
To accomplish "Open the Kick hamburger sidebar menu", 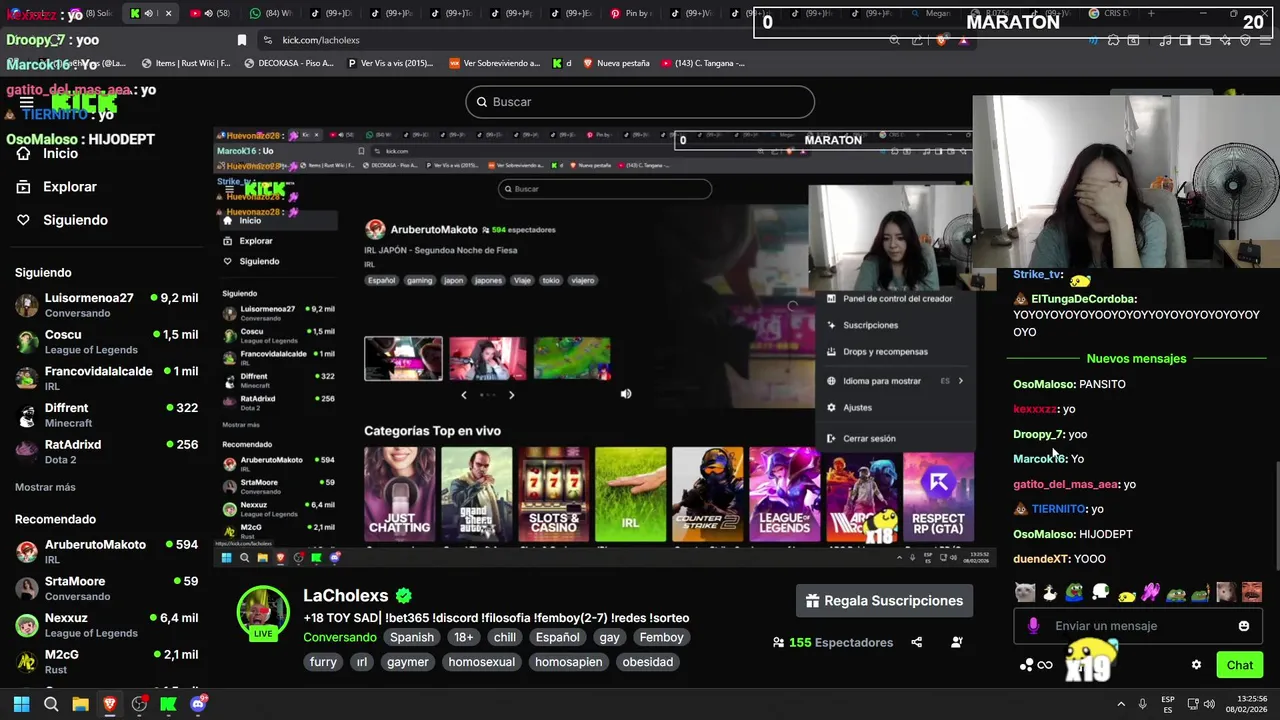I will 27,102.
